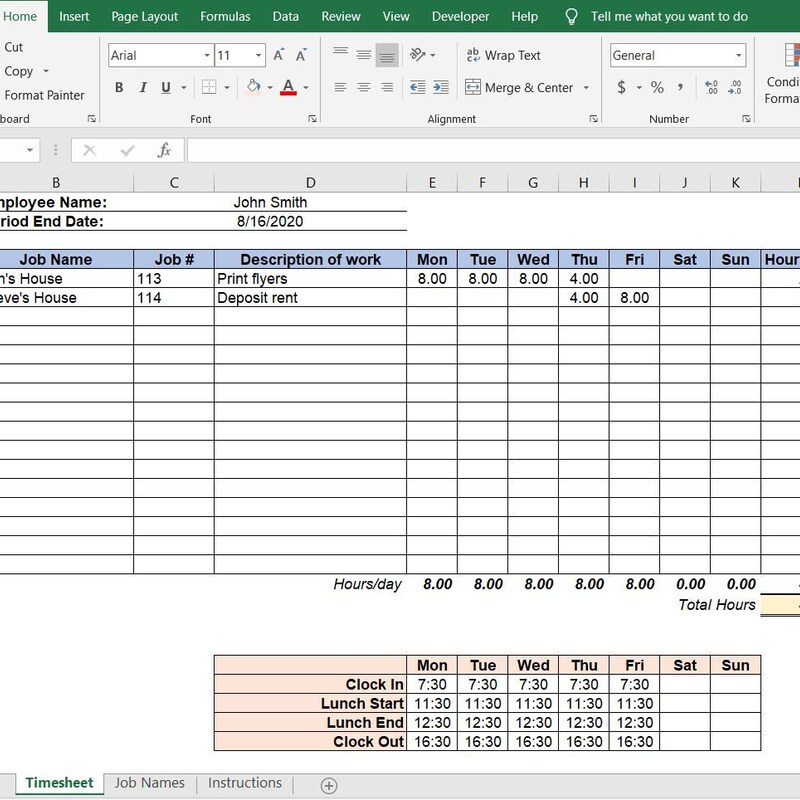This screenshot has width=800, height=800.
Task: Expand Font Color dropdown arrow
Action: pyautogui.click(x=306, y=88)
